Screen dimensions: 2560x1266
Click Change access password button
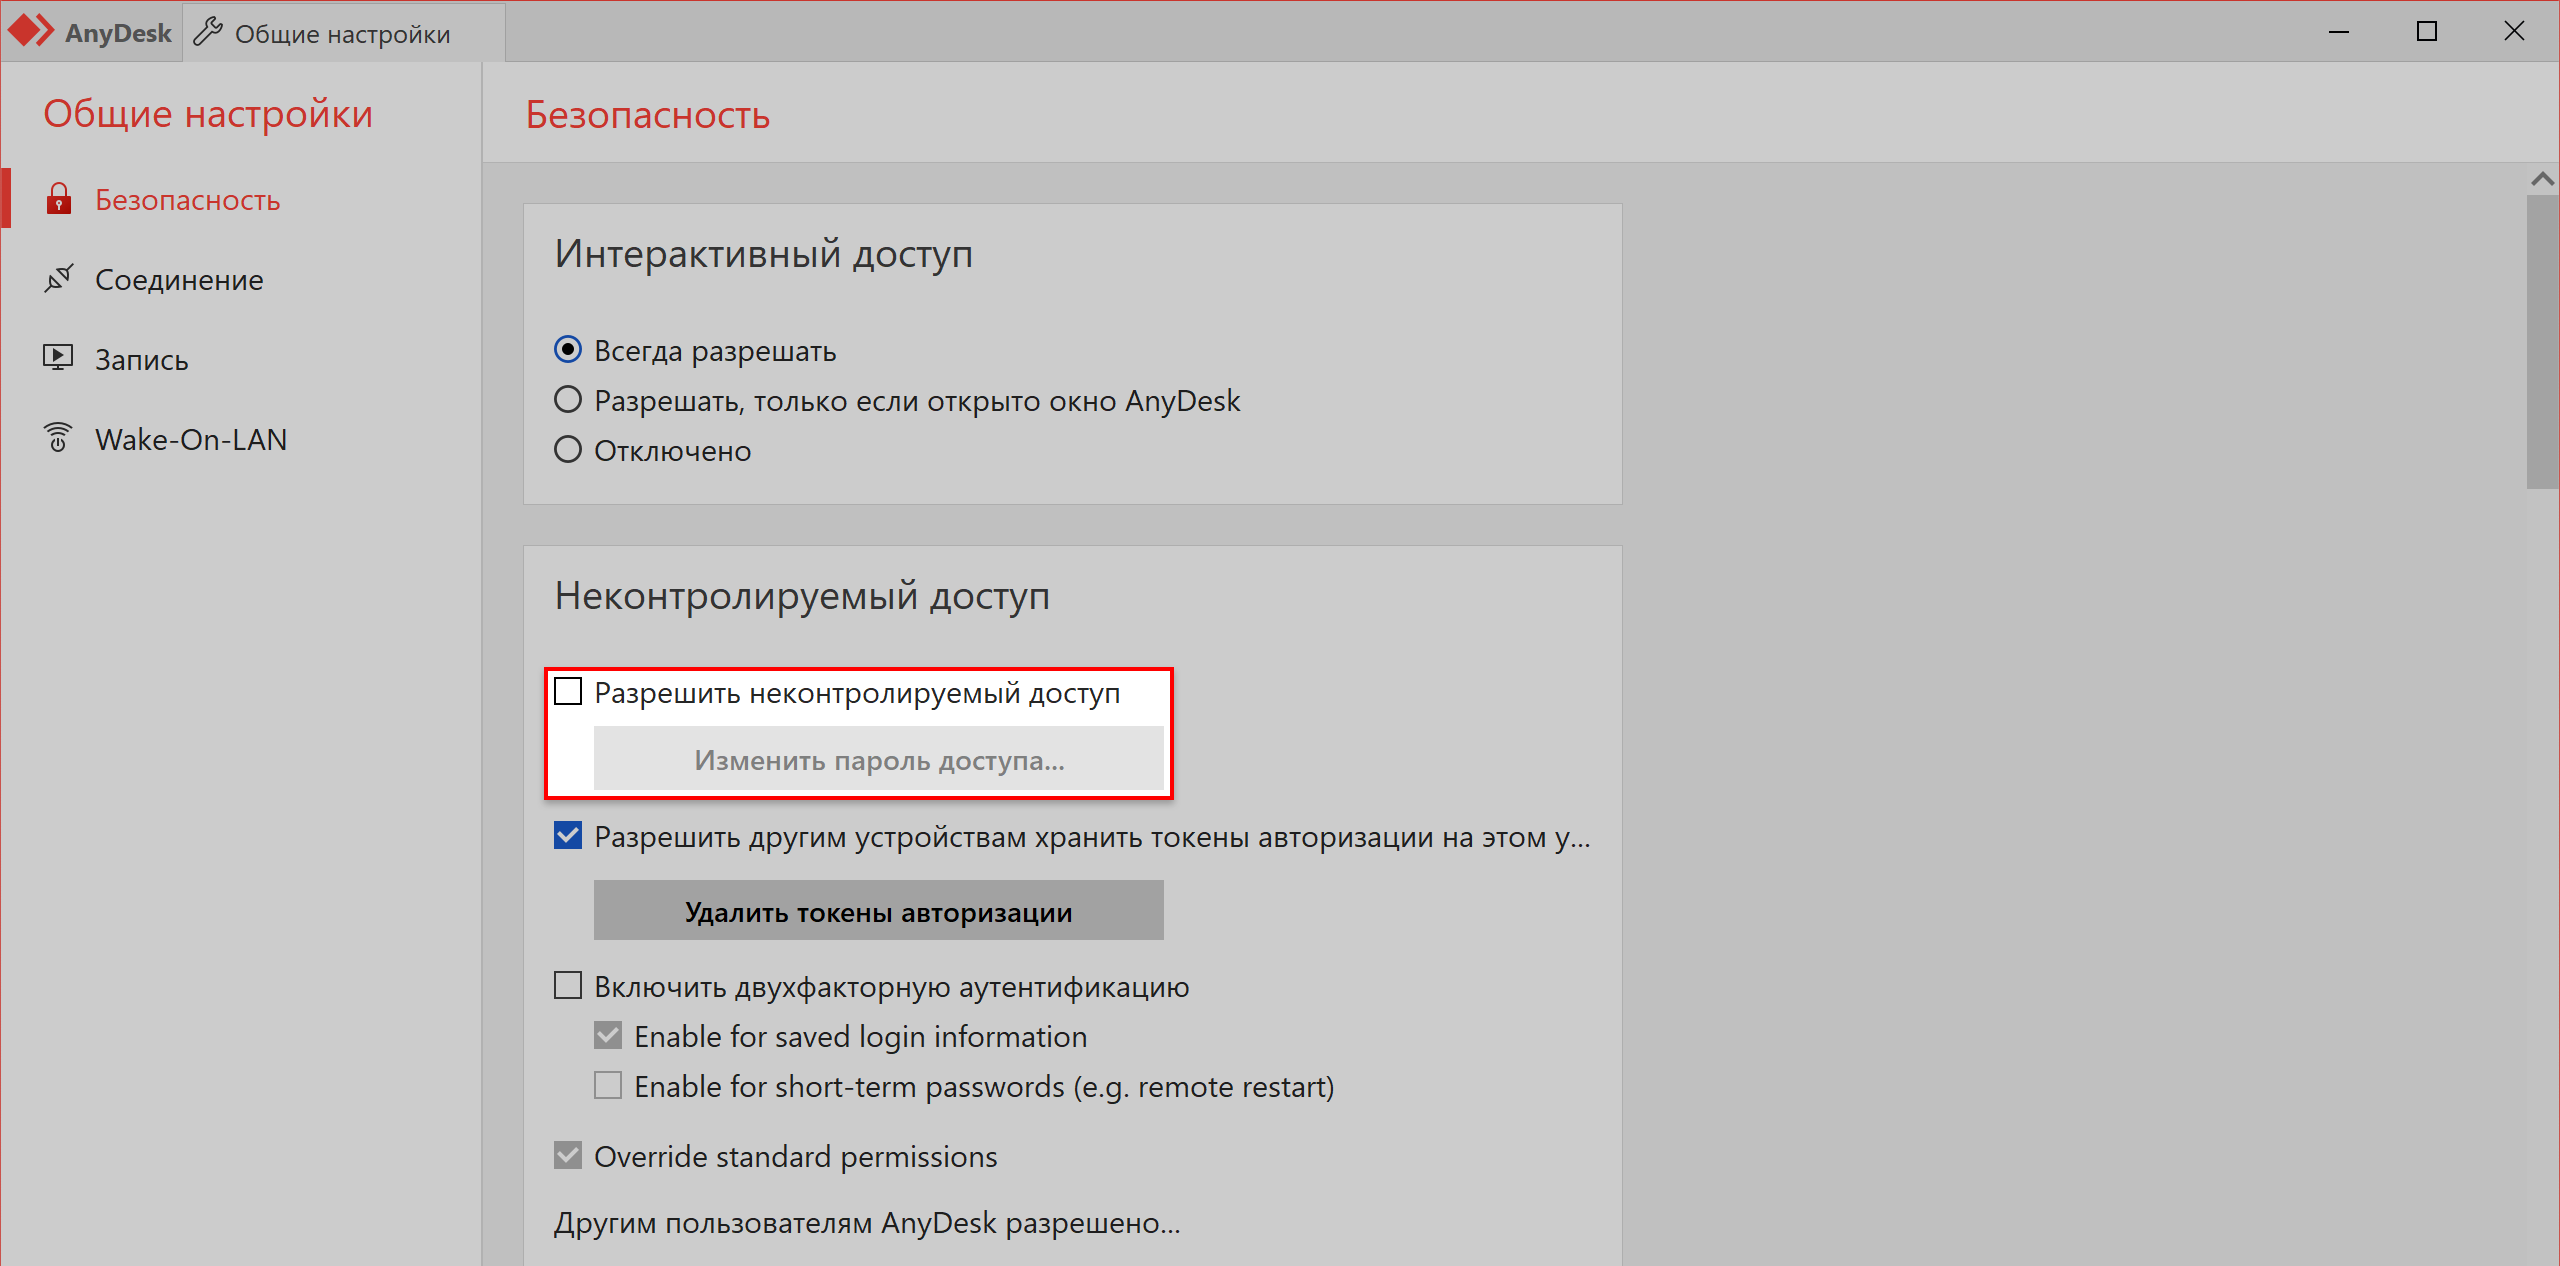click(x=877, y=758)
